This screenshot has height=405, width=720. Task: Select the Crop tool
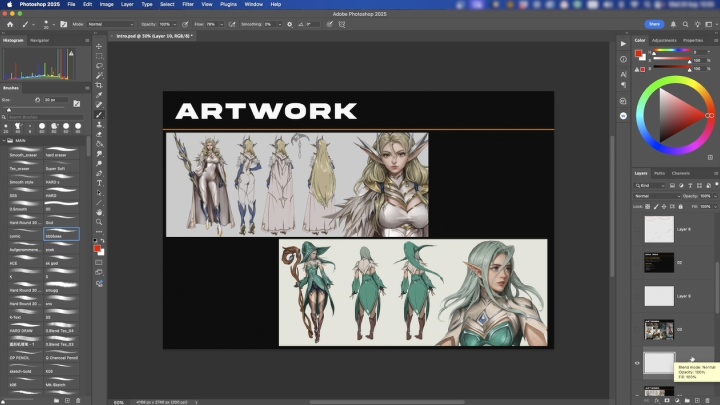pyautogui.click(x=99, y=85)
